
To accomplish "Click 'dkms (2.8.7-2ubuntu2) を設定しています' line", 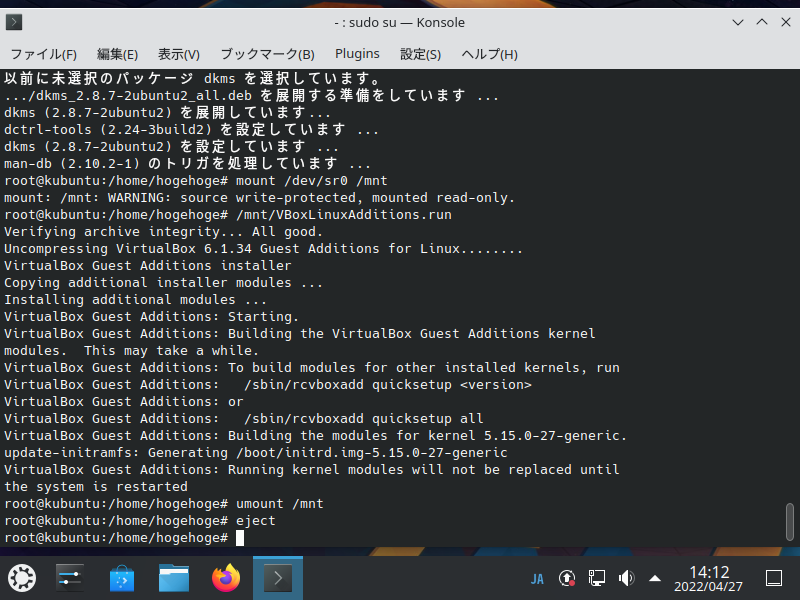I will tap(171, 147).
